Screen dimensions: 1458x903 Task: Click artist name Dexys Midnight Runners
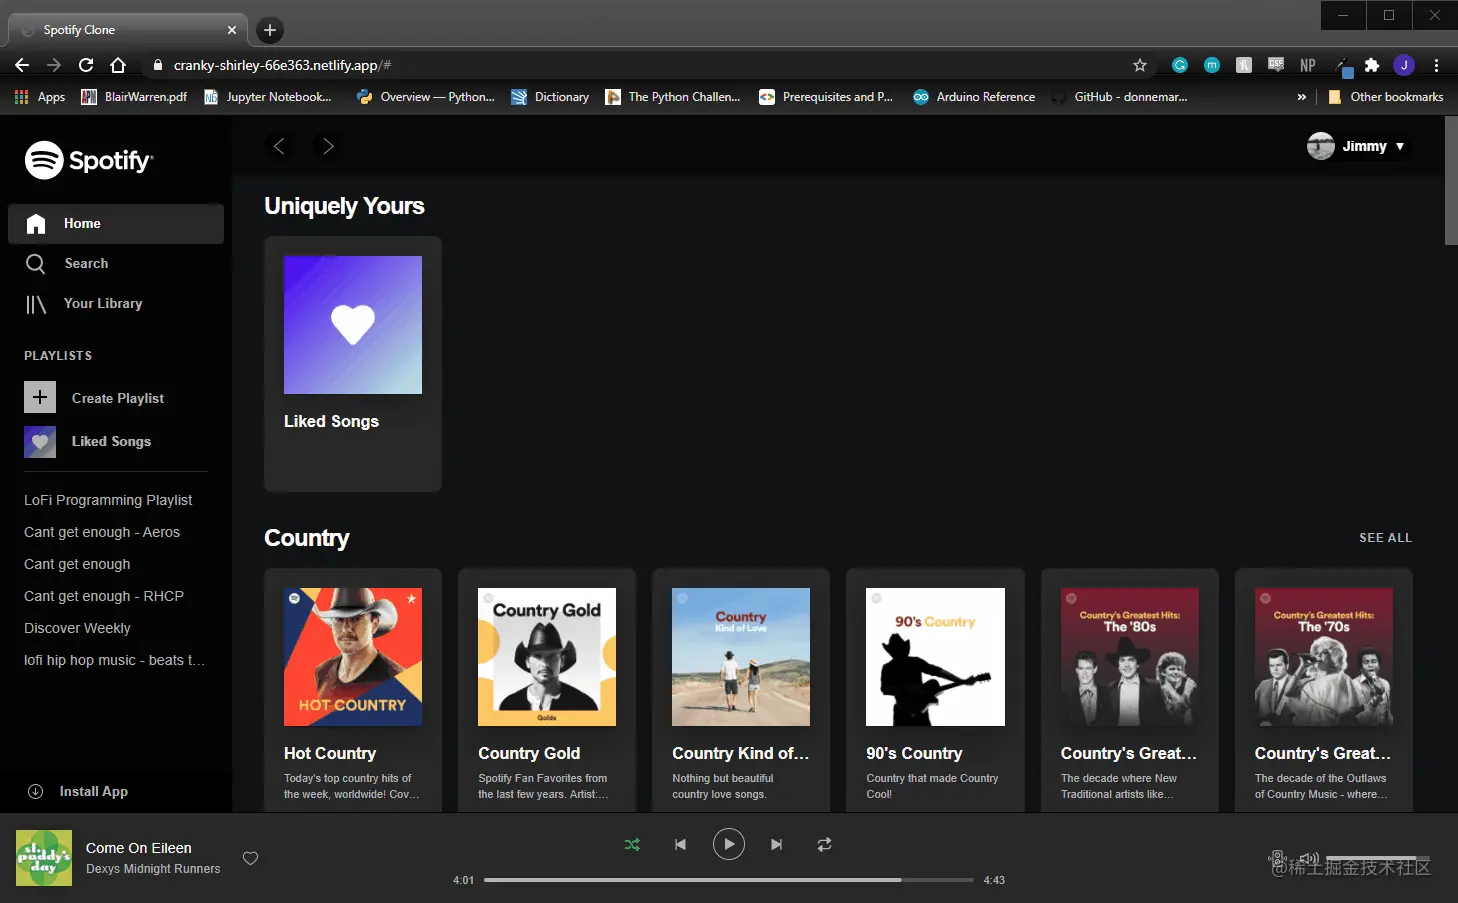pos(153,869)
